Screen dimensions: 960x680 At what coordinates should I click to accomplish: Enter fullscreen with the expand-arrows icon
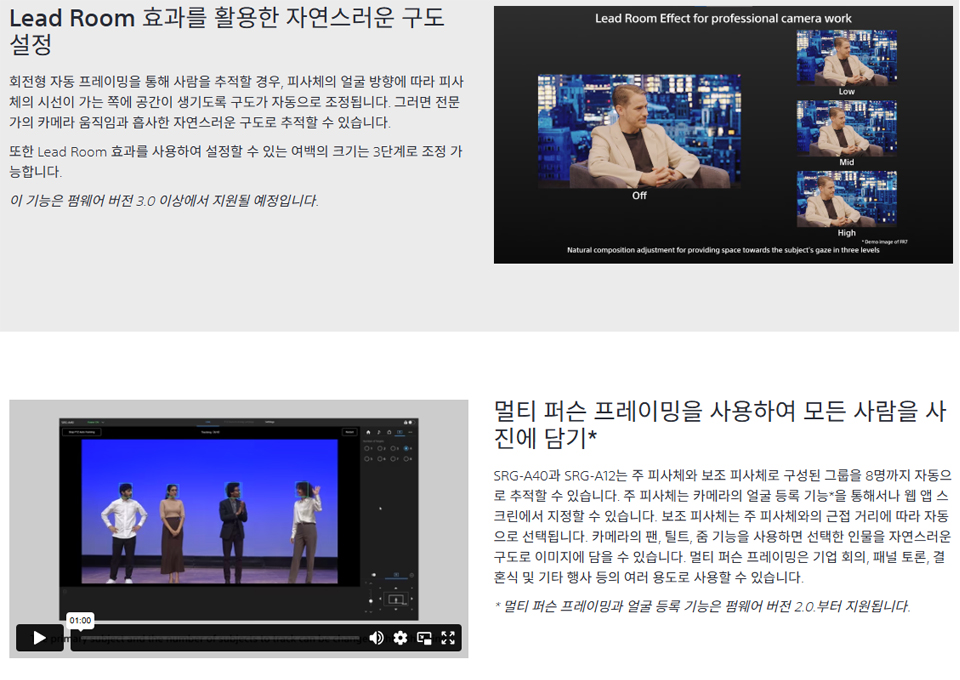click(x=448, y=638)
